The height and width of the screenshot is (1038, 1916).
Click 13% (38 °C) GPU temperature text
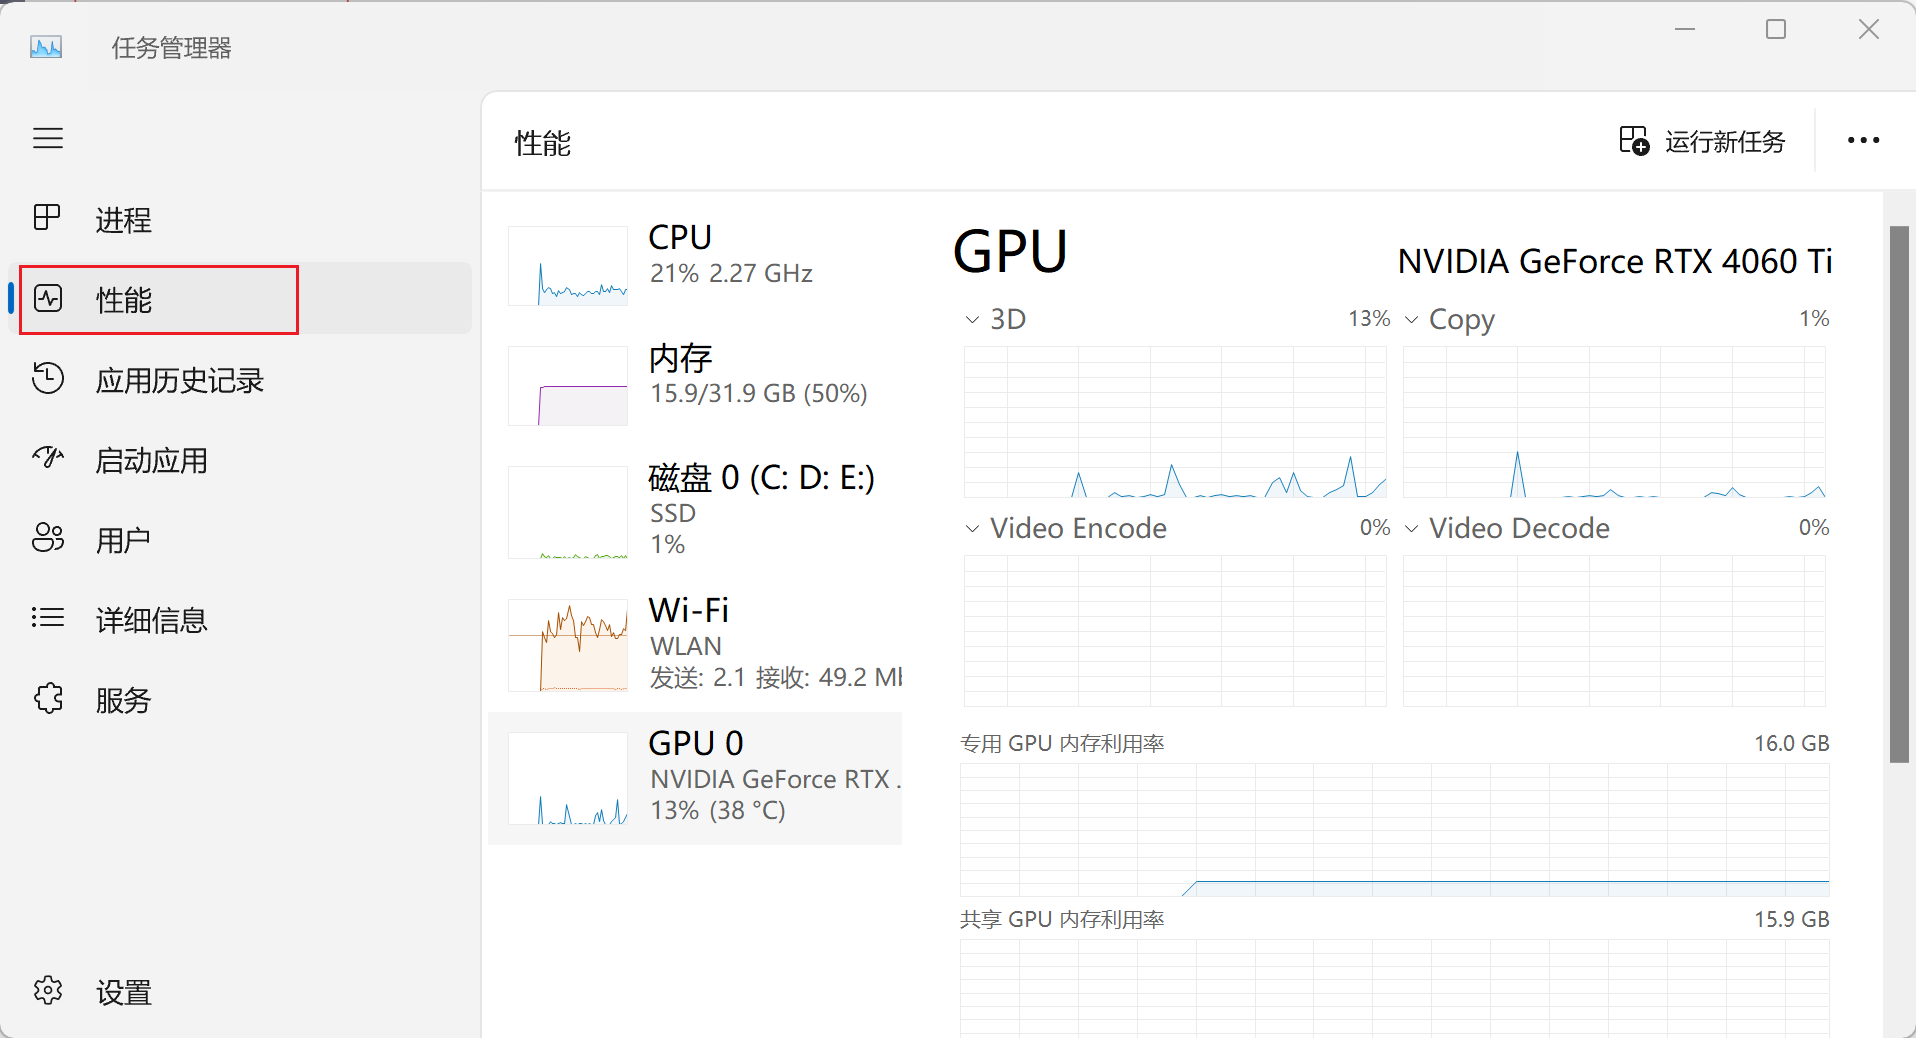[x=718, y=810]
